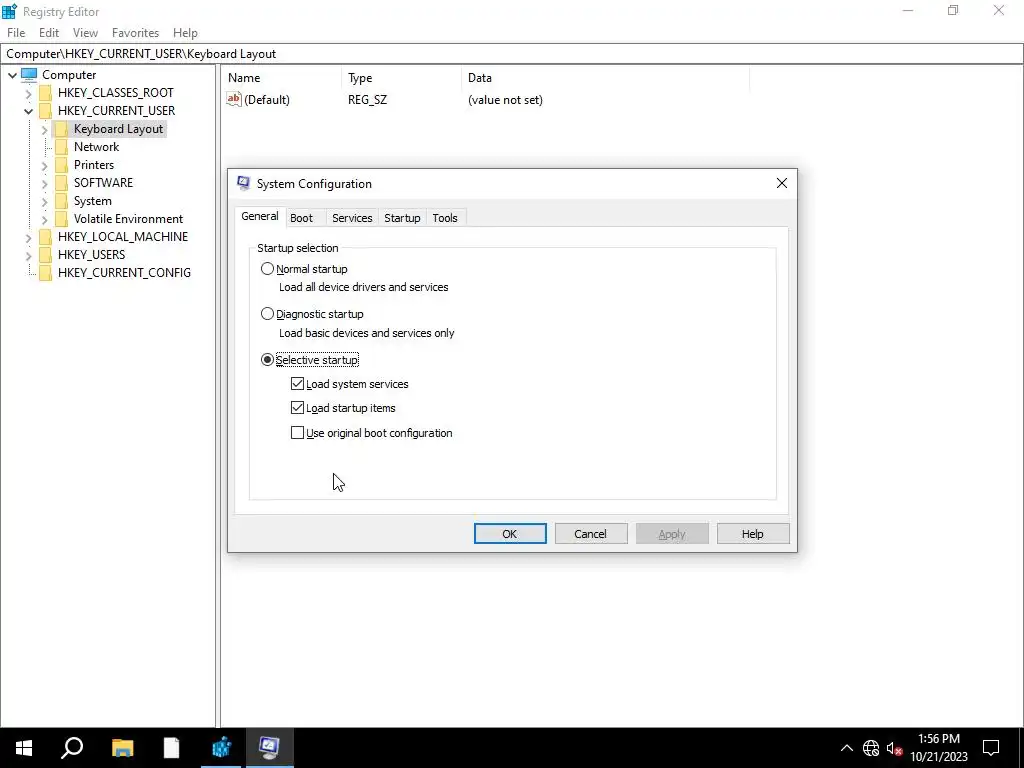Click the SOFTWARE folder icon
Viewport: 1024px width, 768px height.
coord(61,183)
